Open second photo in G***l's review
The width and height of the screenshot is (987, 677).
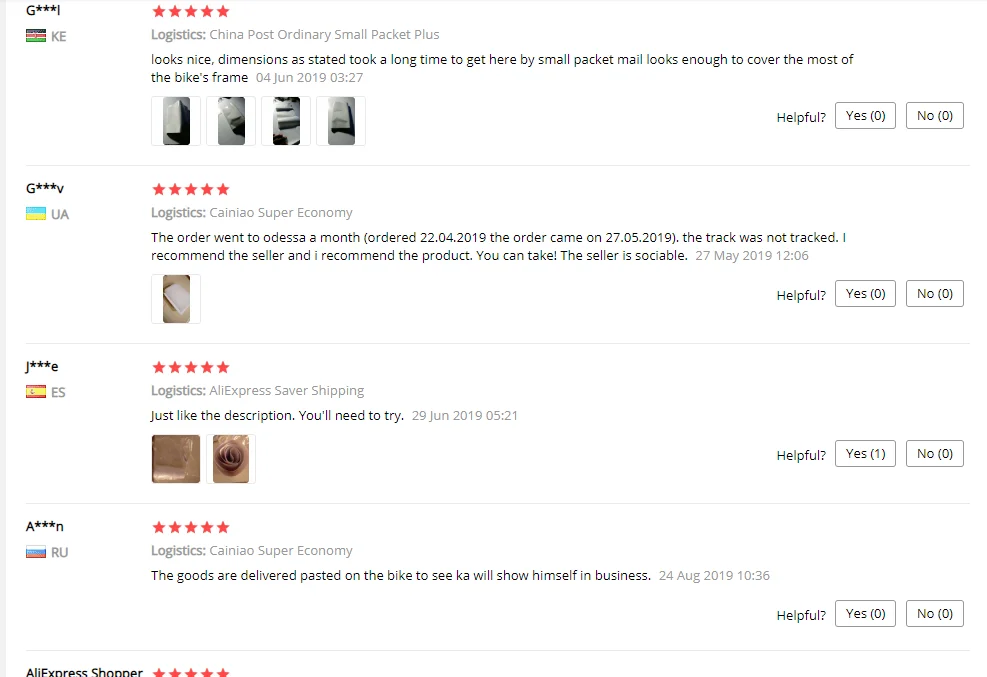[x=231, y=121]
